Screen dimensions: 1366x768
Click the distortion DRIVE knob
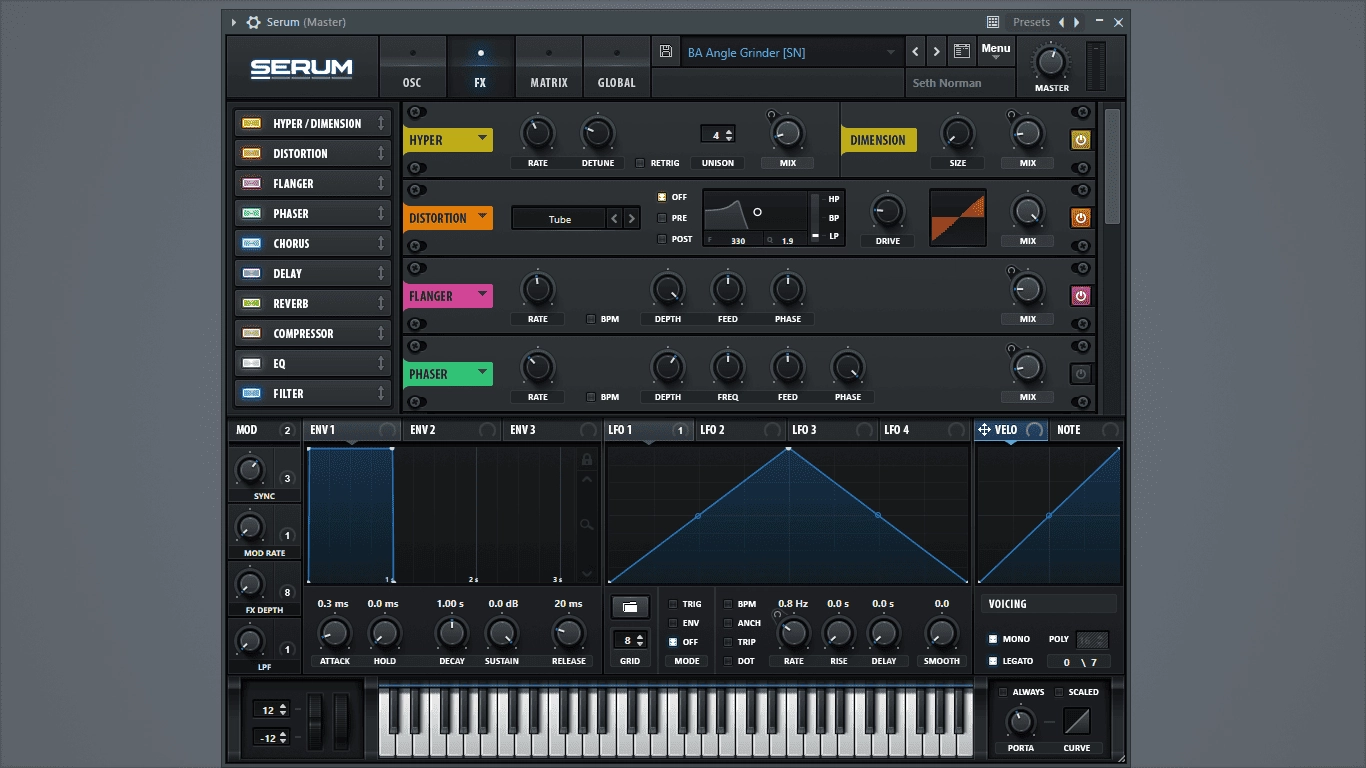[887, 212]
